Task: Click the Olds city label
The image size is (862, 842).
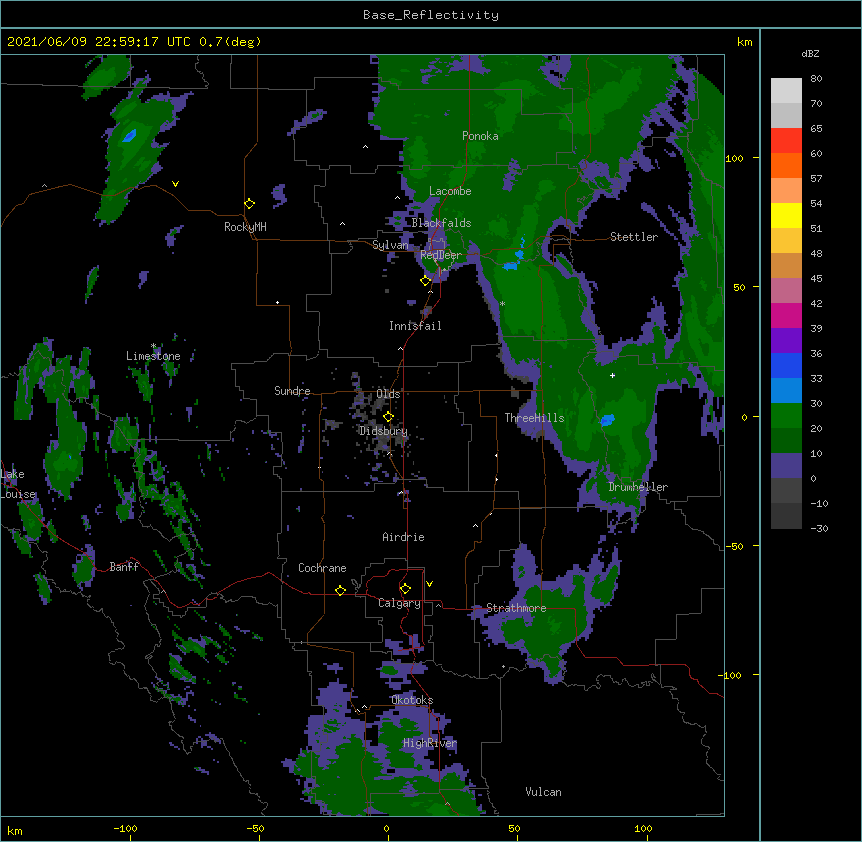Action: (388, 394)
